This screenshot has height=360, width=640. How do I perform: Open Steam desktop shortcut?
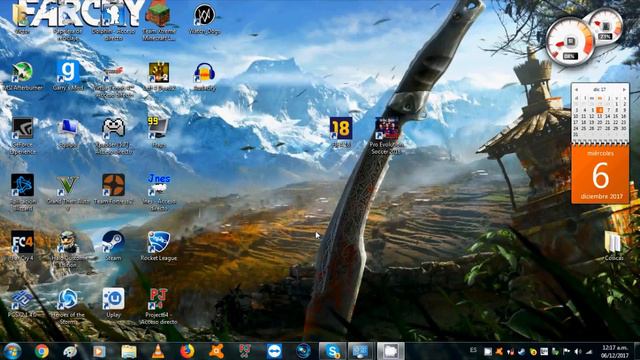[x=113, y=242]
